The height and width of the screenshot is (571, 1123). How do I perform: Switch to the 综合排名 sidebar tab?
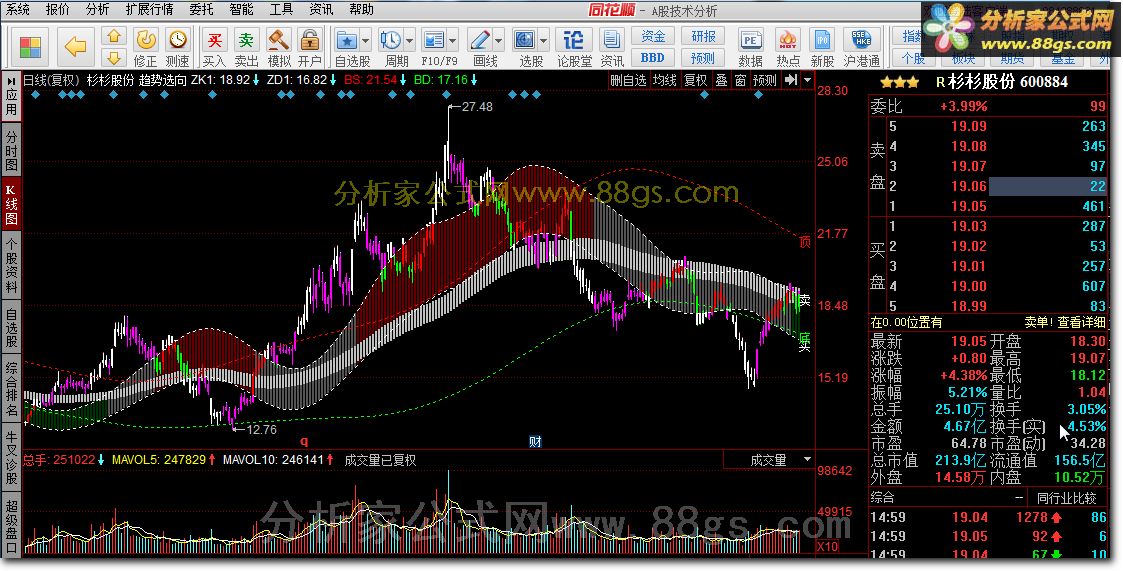coord(11,389)
